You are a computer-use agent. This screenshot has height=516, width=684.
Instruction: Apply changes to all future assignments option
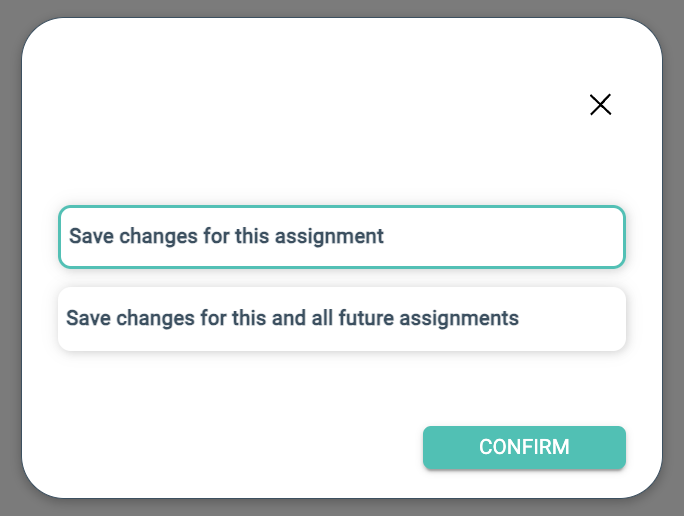pyautogui.click(x=341, y=319)
